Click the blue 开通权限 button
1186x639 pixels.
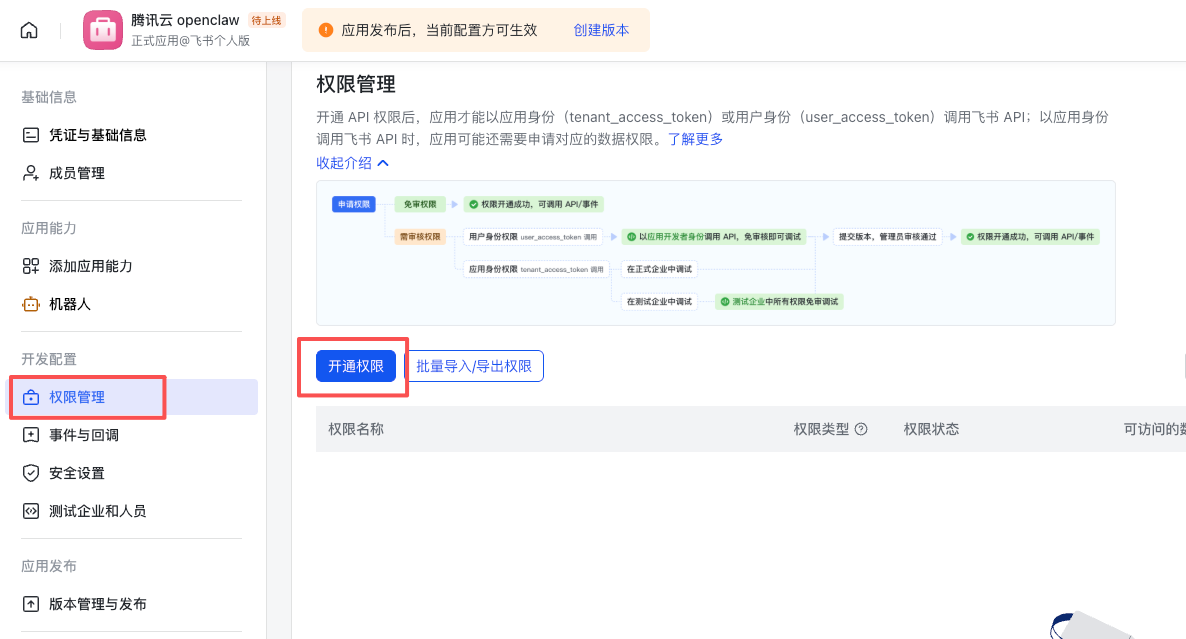click(356, 366)
